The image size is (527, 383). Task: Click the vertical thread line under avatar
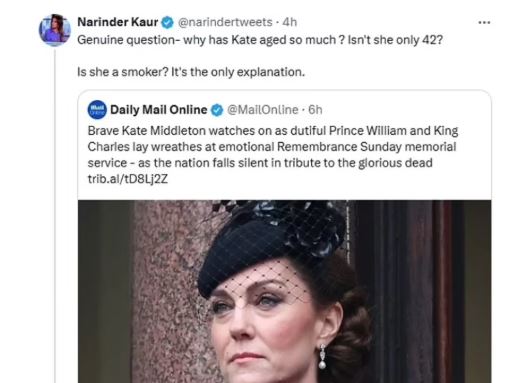[x=55, y=215]
